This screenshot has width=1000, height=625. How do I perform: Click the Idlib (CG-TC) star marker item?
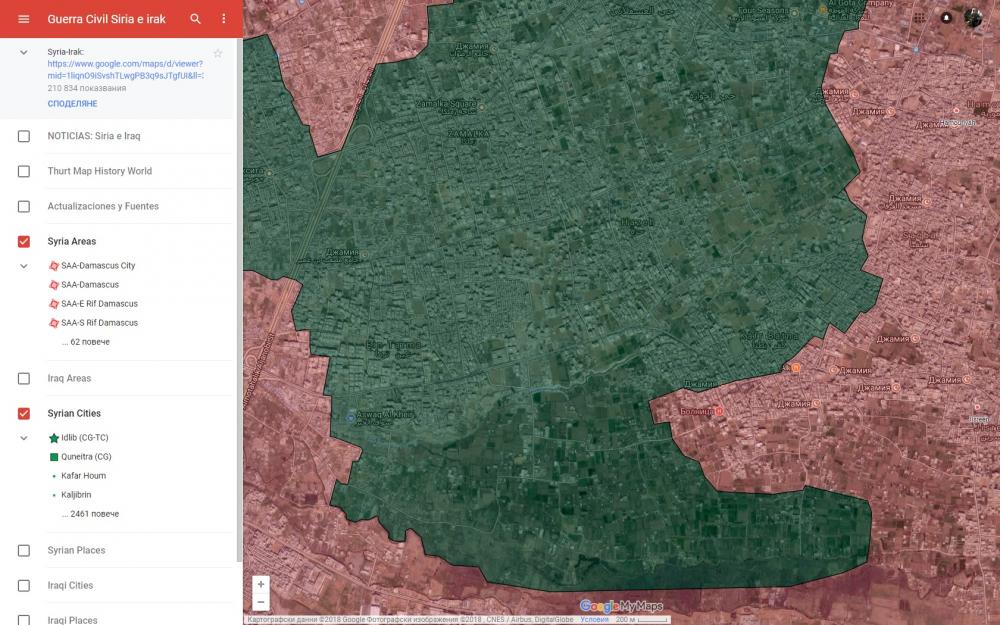pos(85,438)
